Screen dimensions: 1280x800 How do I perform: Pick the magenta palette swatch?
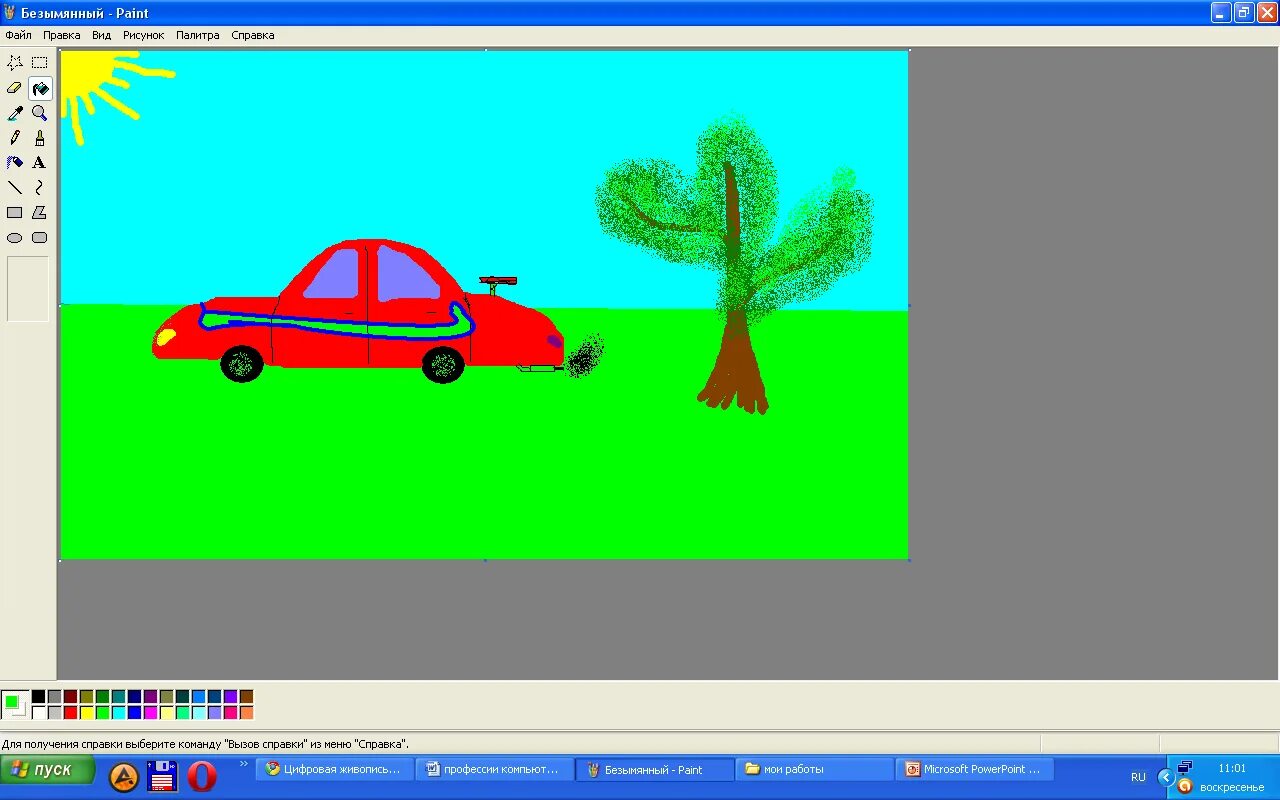[150, 712]
